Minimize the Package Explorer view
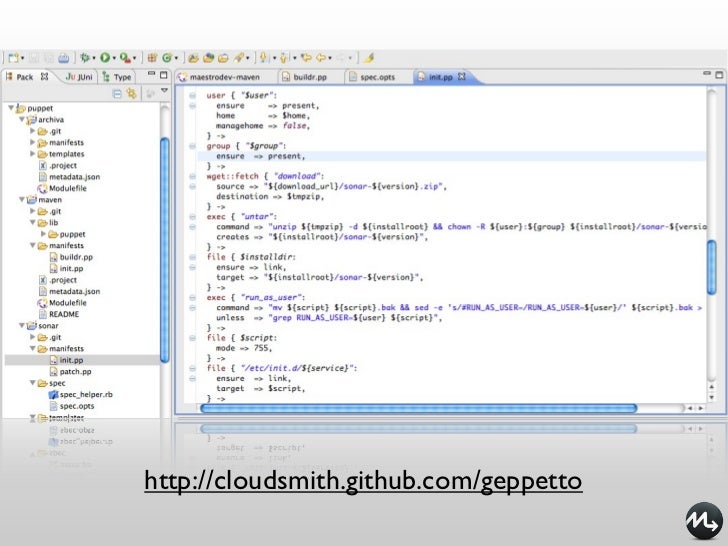The width and height of the screenshot is (728, 546). tap(151, 74)
